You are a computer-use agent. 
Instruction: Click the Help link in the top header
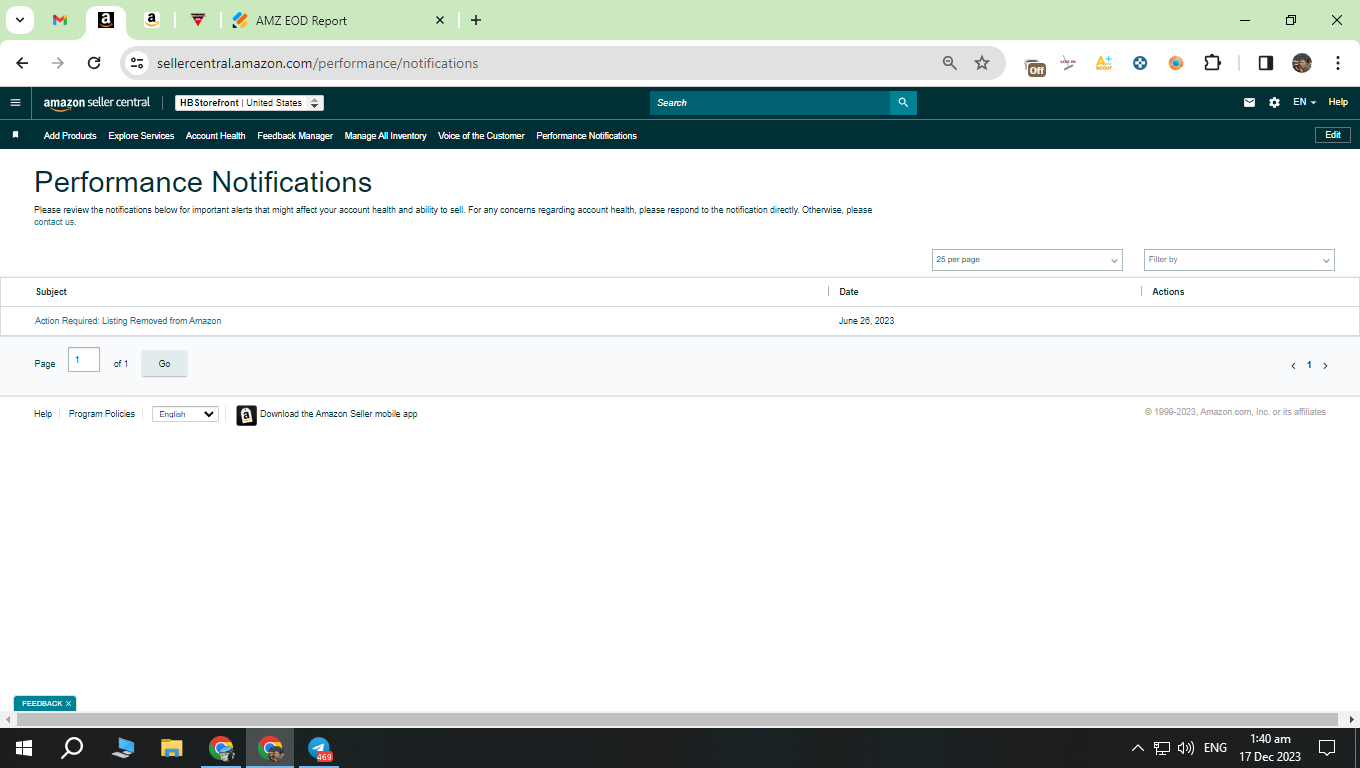1338,103
